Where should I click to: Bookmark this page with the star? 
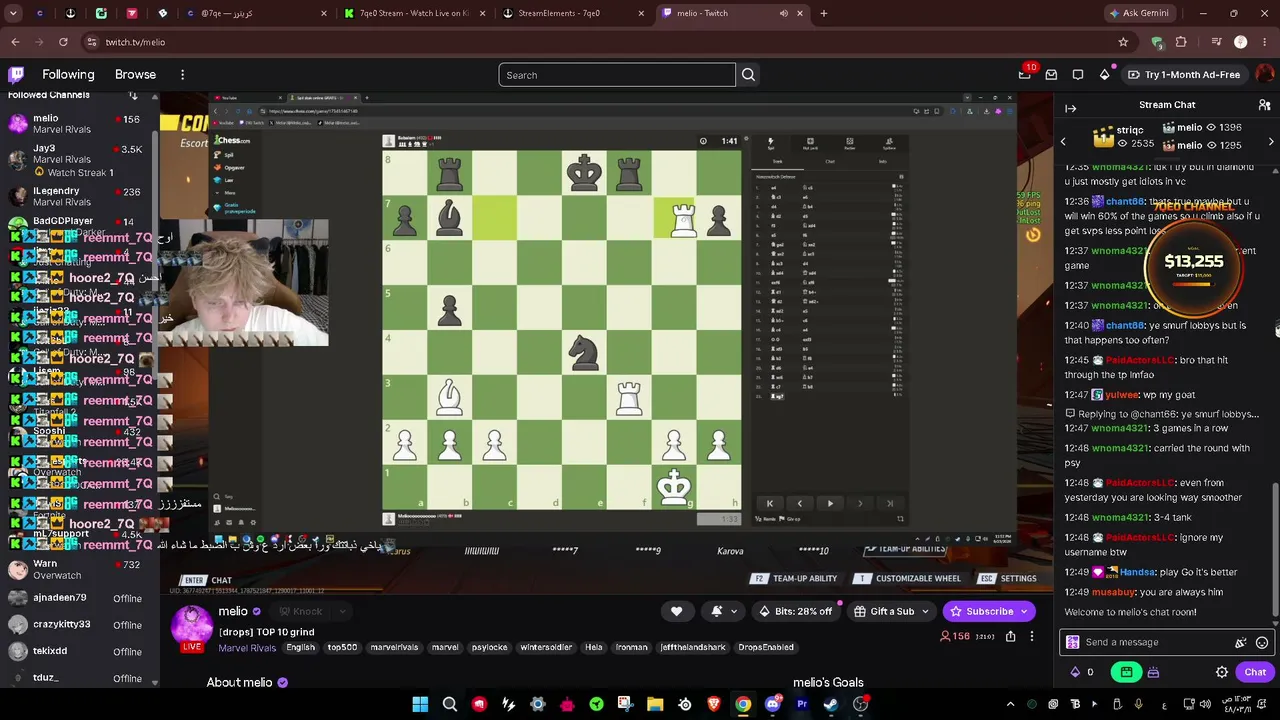1123,42
